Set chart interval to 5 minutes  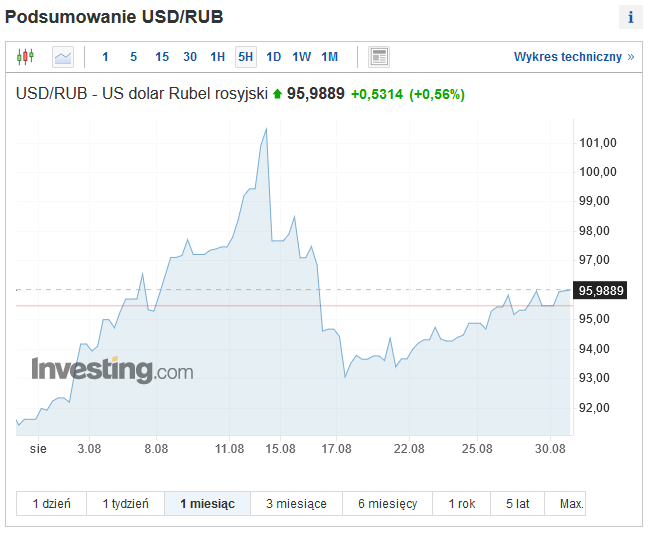(x=133, y=57)
